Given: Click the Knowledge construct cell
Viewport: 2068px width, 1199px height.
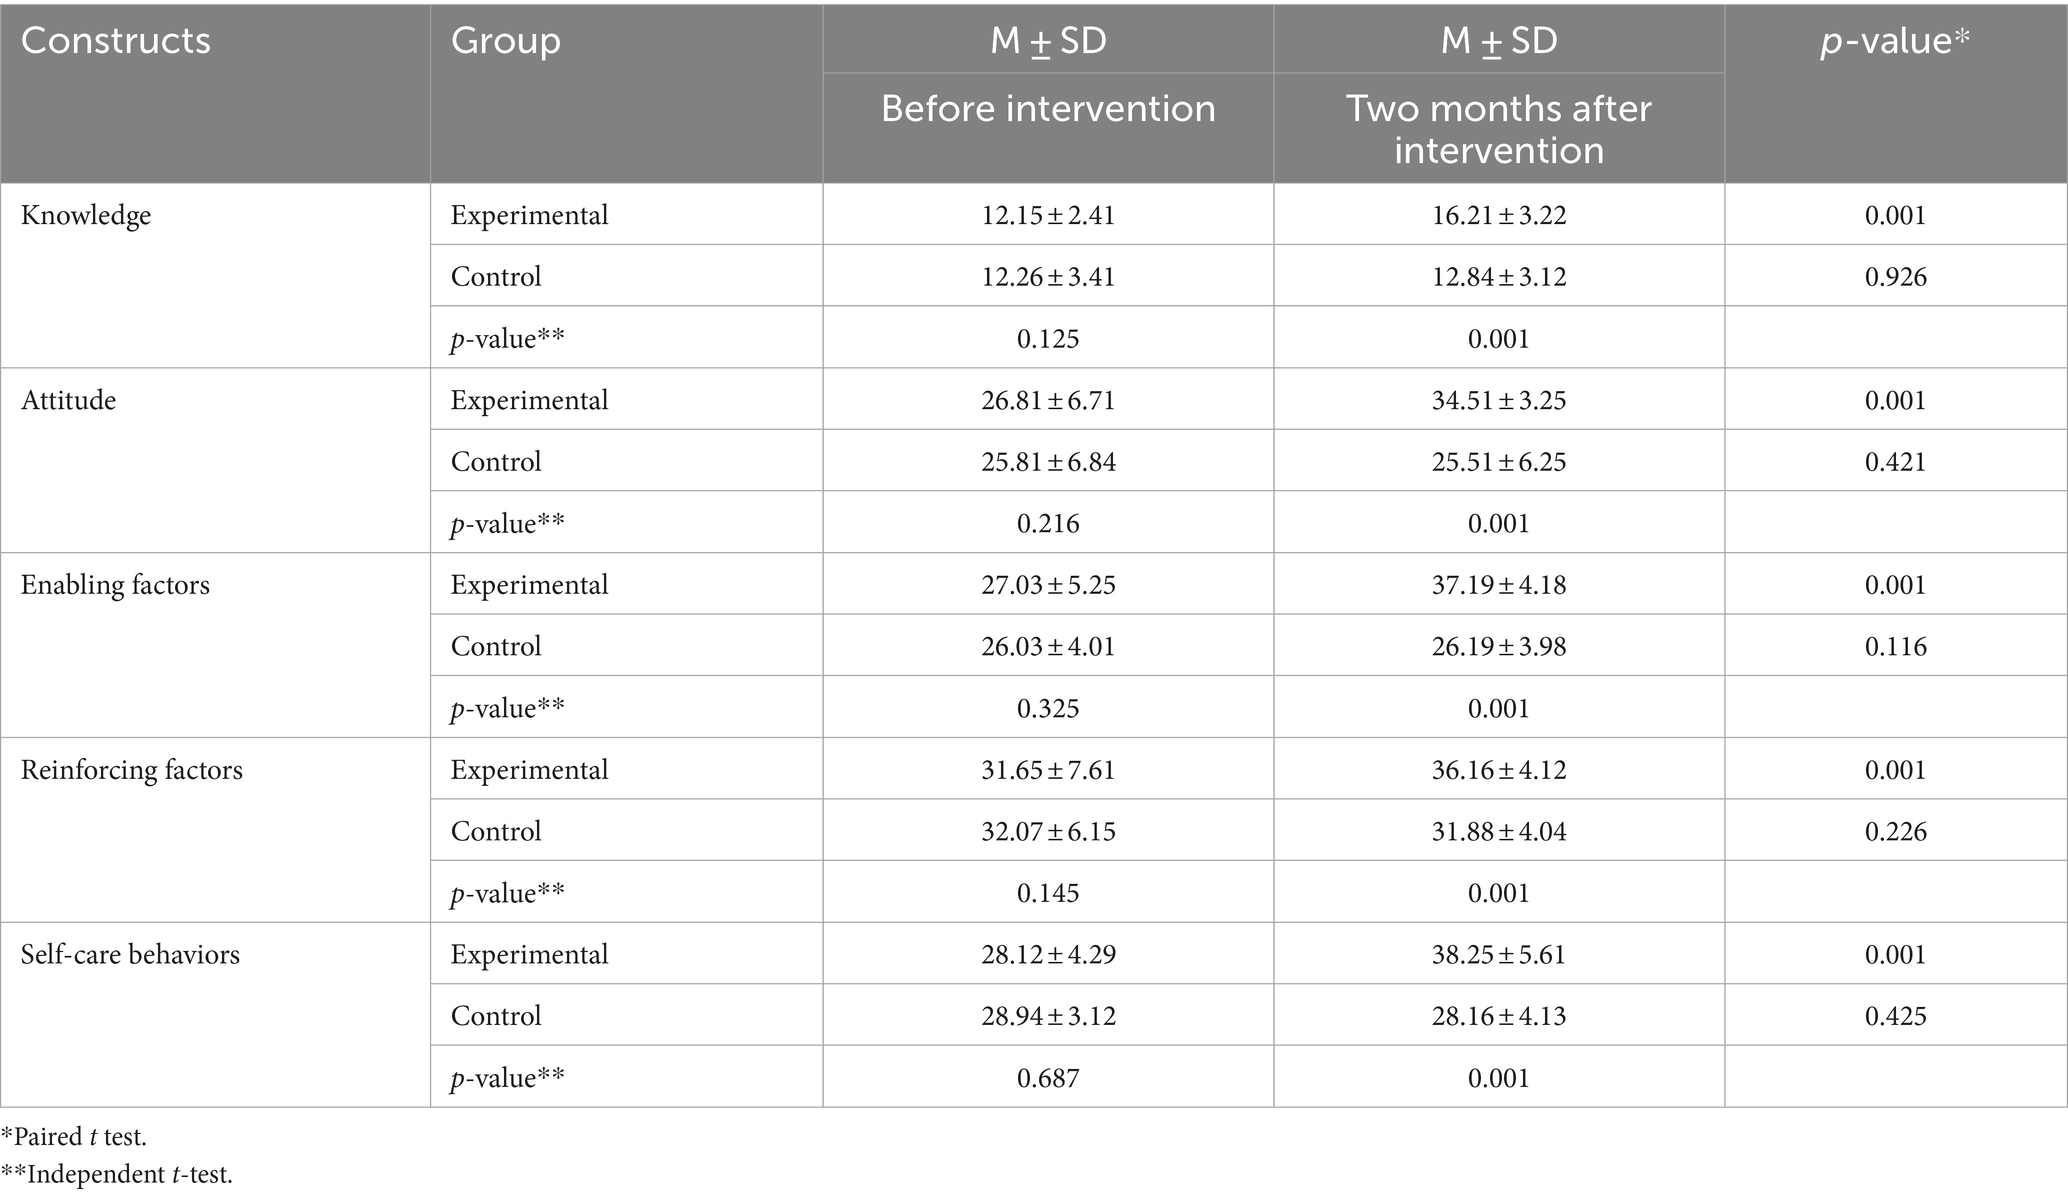Looking at the screenshot, I should click(x=86, y=216).
